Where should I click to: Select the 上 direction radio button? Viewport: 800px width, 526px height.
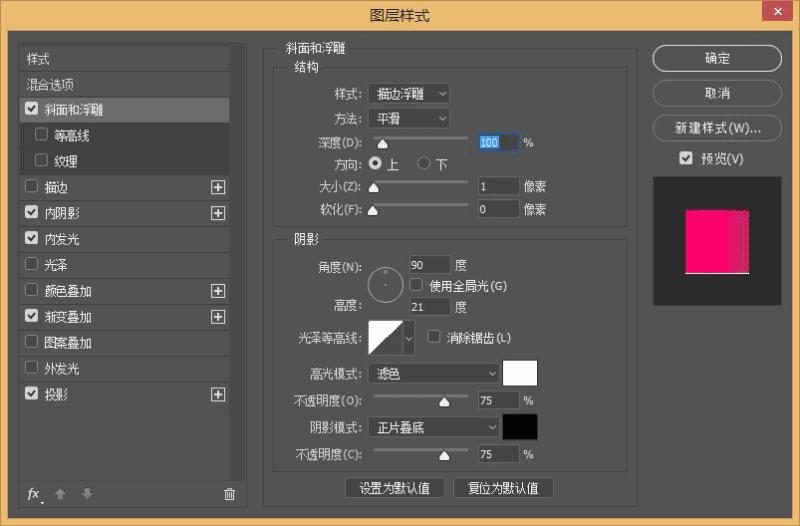(375, 163)
